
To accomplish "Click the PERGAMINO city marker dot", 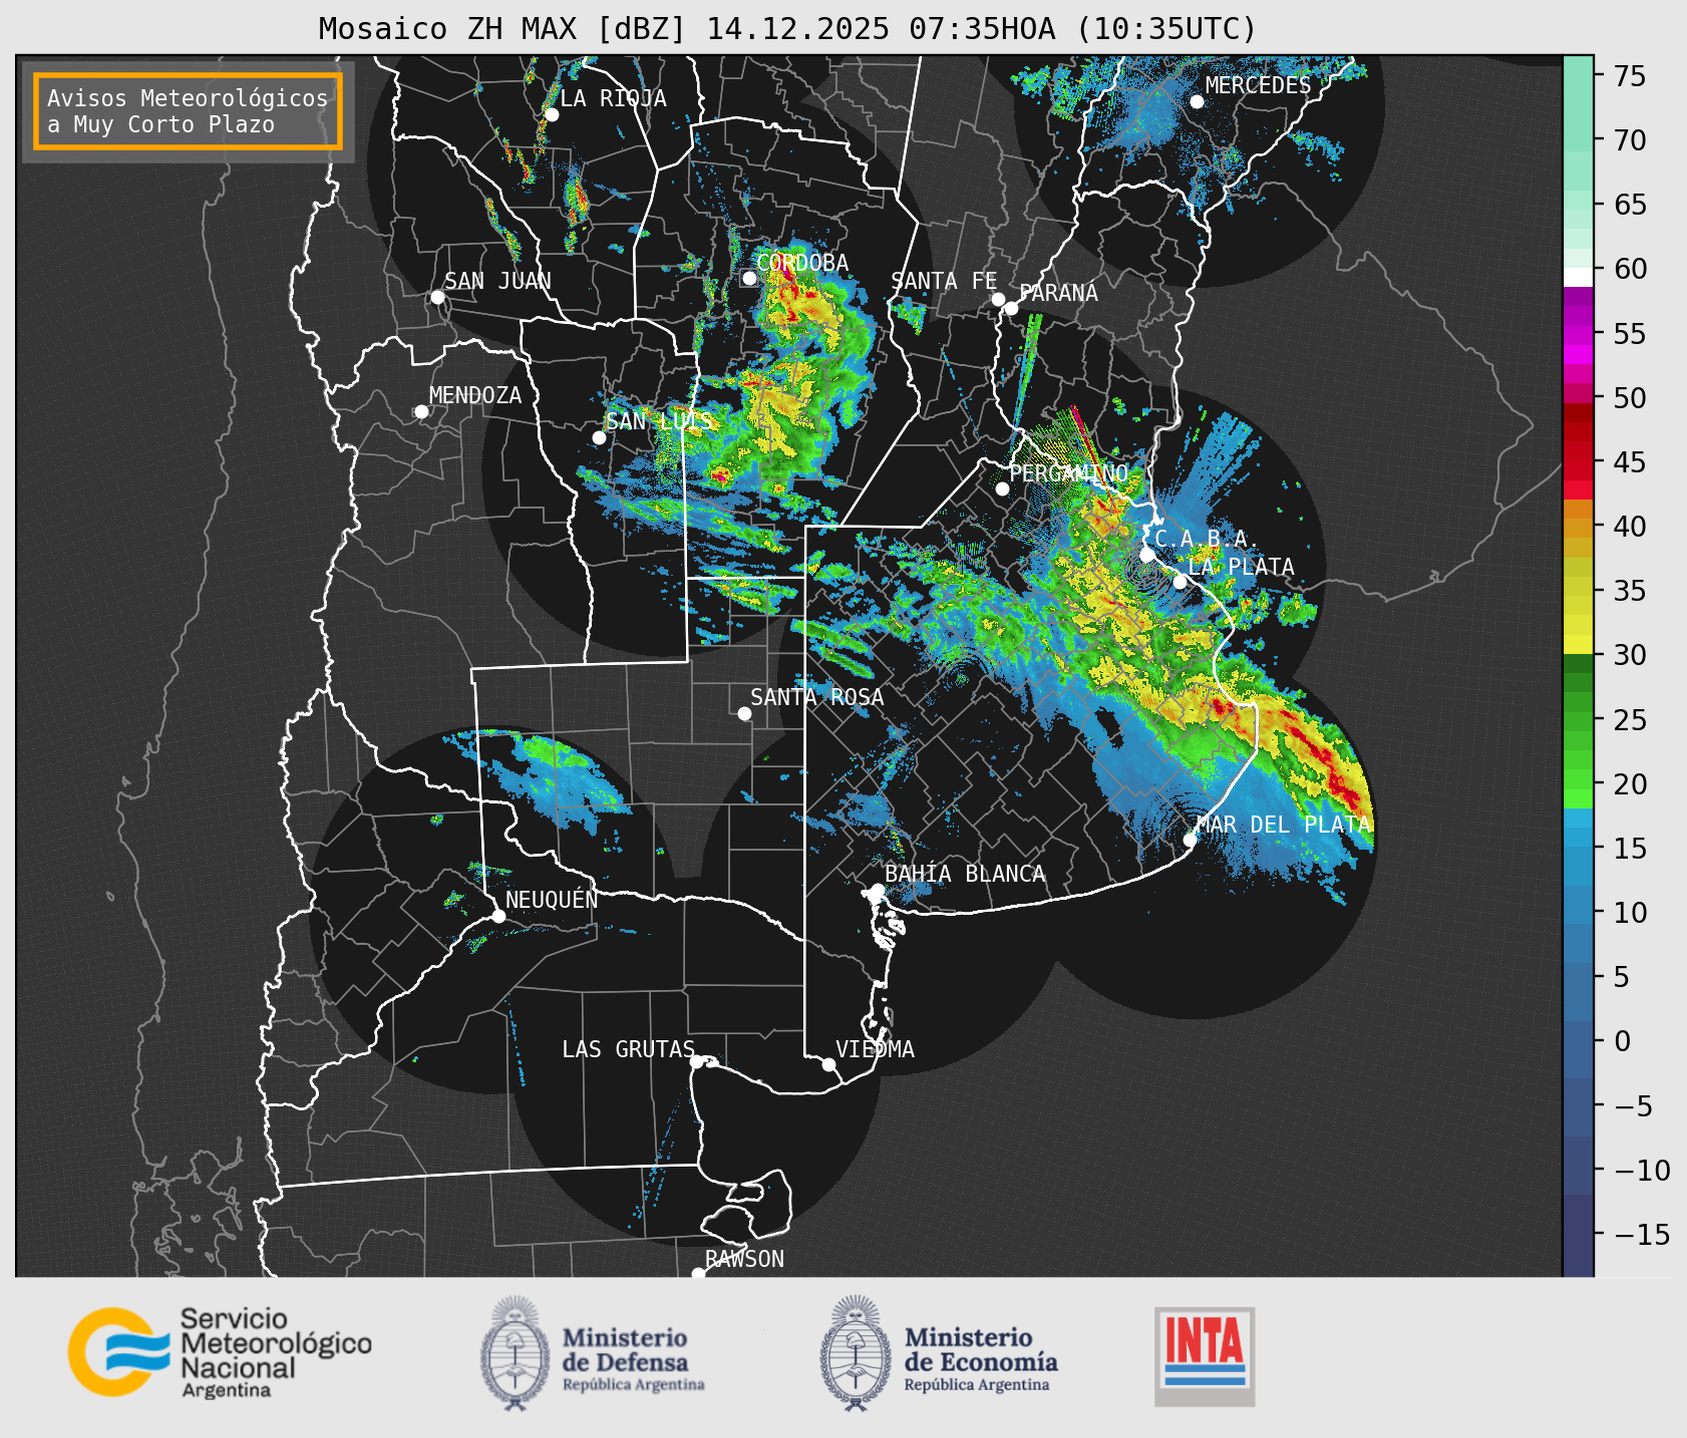I will click(1002, 489).
